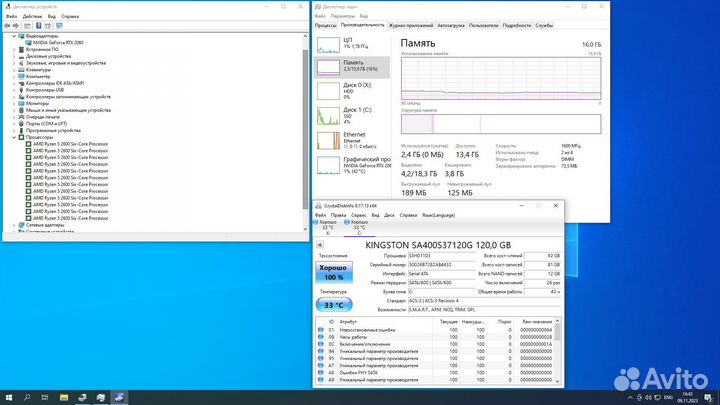This screenshot has width=720, height=405.
Task: Open Device Manager Файл menu
Action: (11, 17)
